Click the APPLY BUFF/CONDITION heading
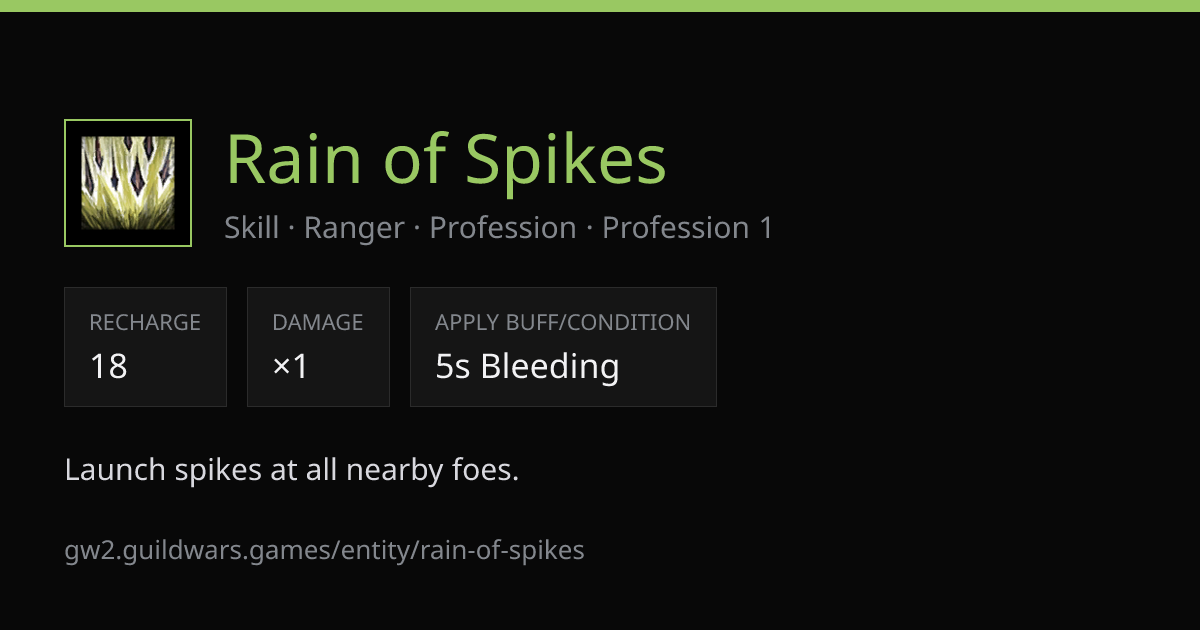Viewport: 1200px width, 630px height. pos(563,322)
